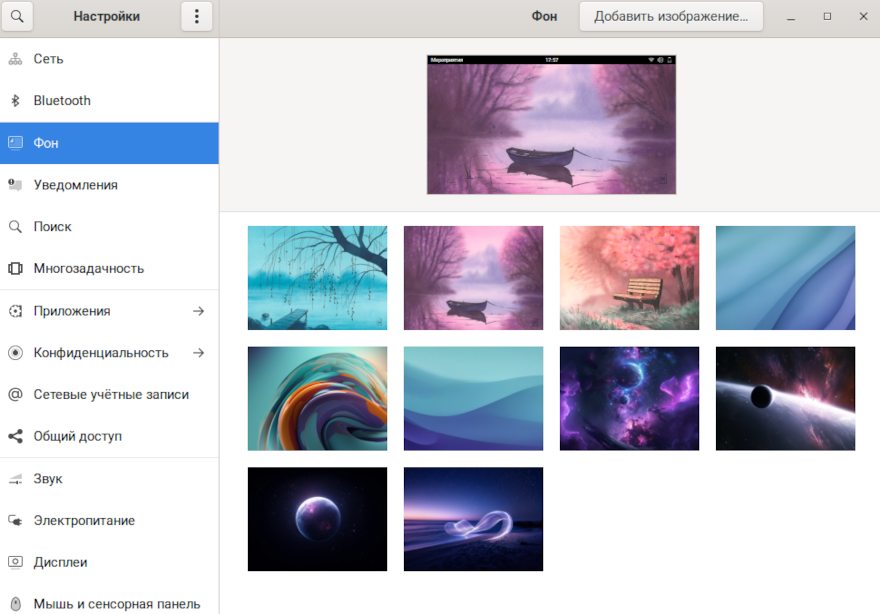Viewport: 880px width, 614px height.
Task: Click the share icon beside Общий доступ
Action: [x=15, y=437]
